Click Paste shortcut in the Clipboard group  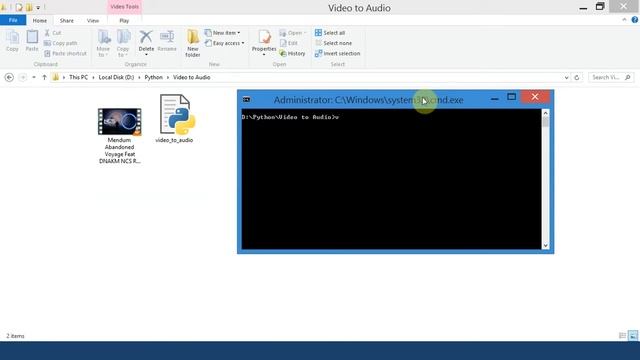coord(65,53)
